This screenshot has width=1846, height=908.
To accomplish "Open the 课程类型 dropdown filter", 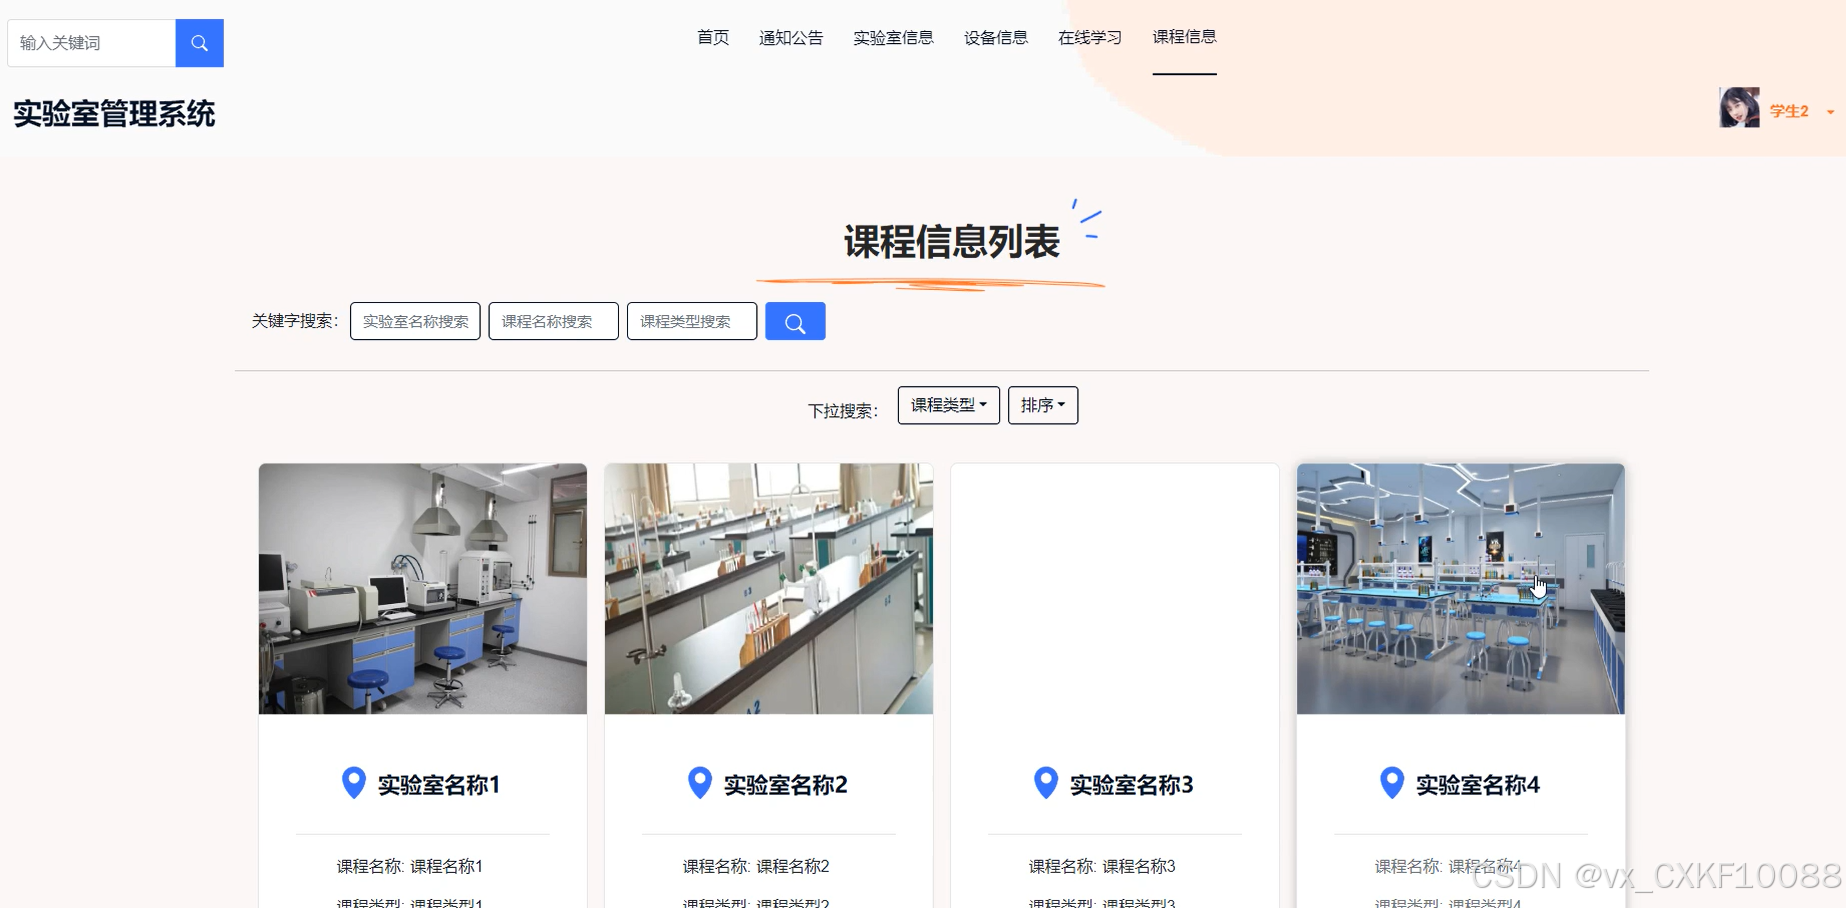I will [948, 405].
